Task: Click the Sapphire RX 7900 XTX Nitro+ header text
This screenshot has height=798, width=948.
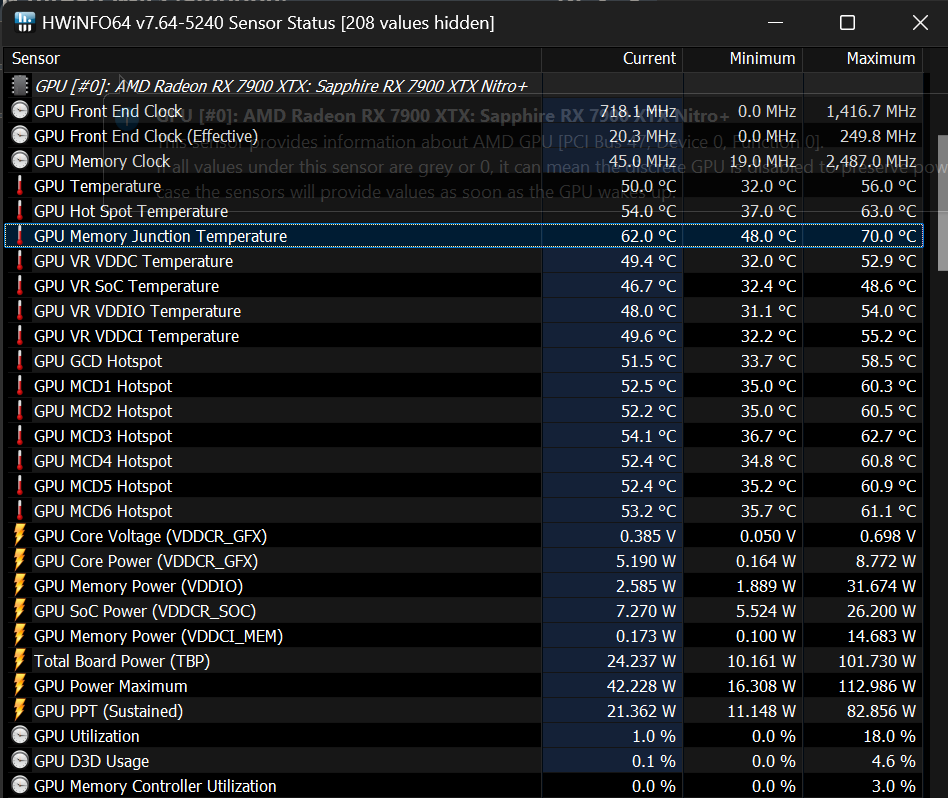Action: coord(281,86)
